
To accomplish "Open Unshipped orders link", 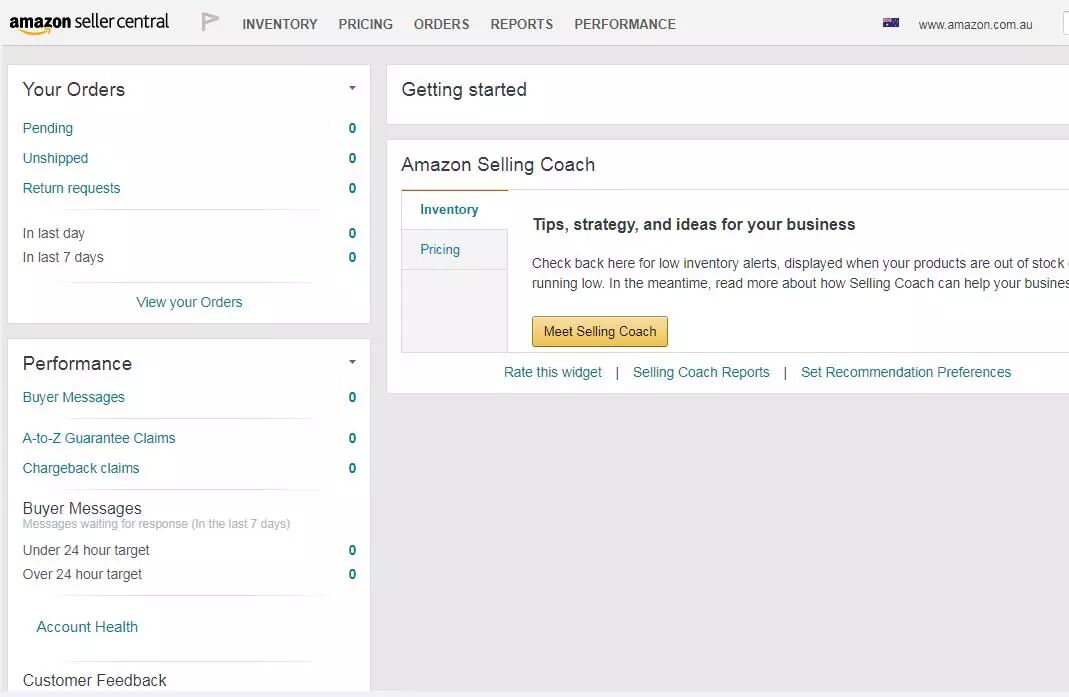I will (x=55, y=158).
